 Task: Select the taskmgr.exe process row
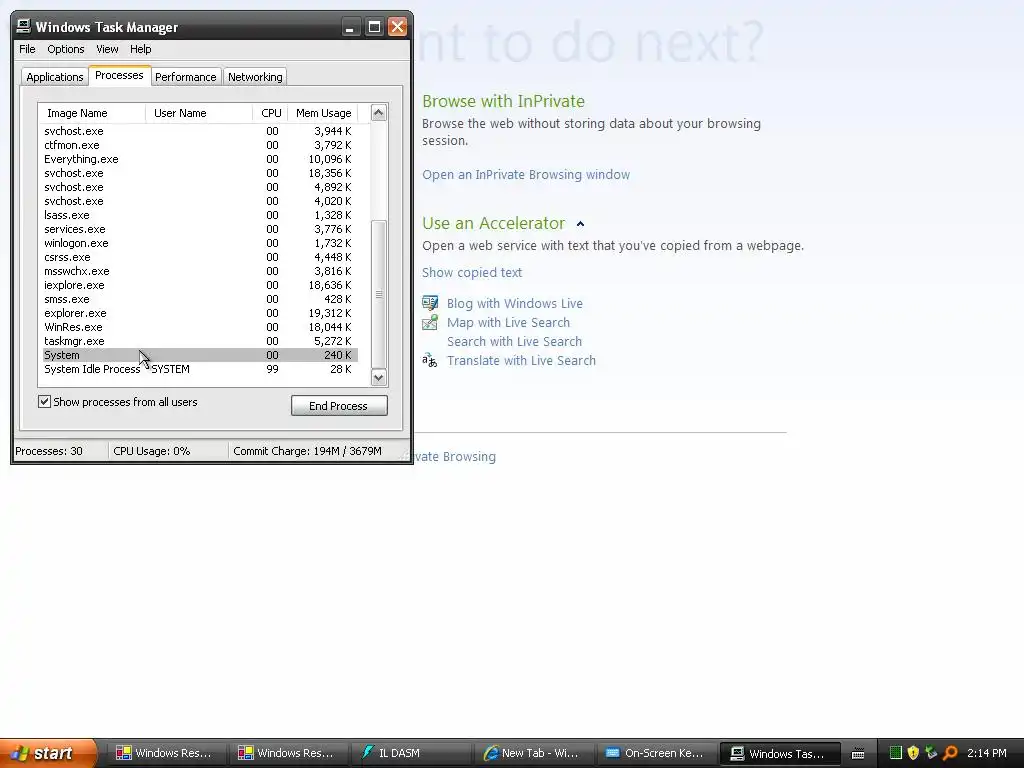tap(200, 341)
